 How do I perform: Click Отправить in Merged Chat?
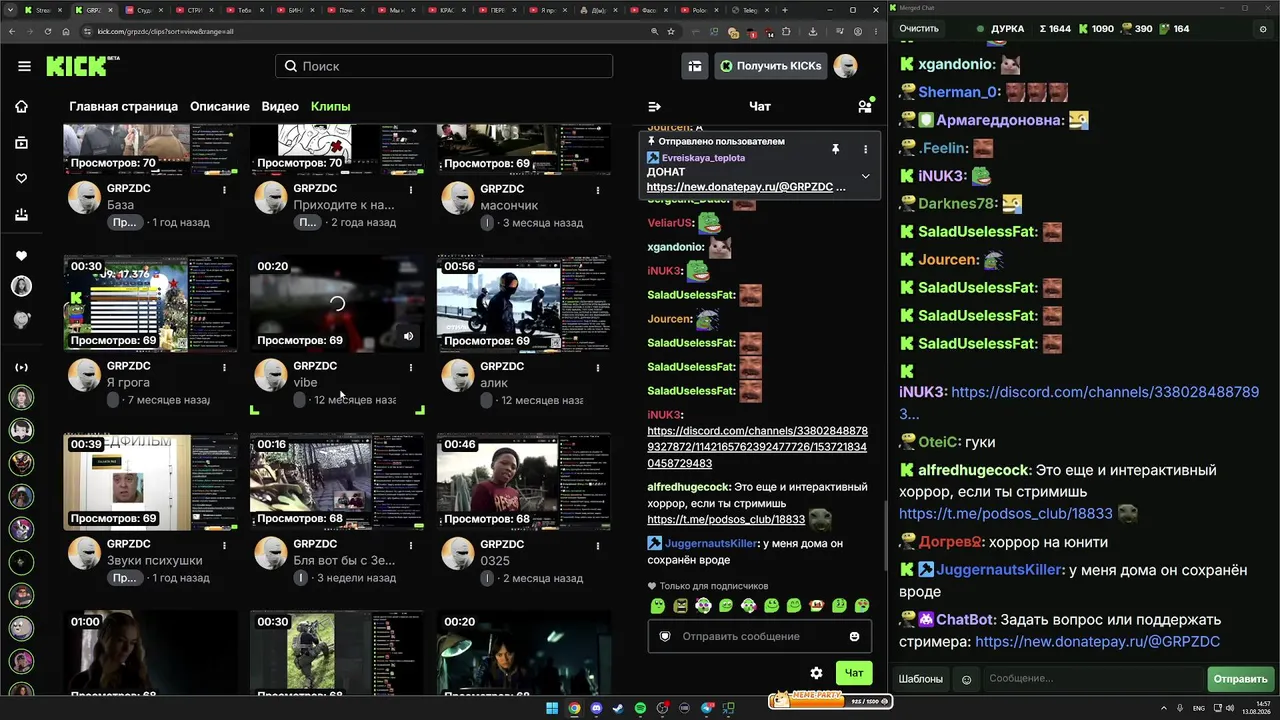1240,679
